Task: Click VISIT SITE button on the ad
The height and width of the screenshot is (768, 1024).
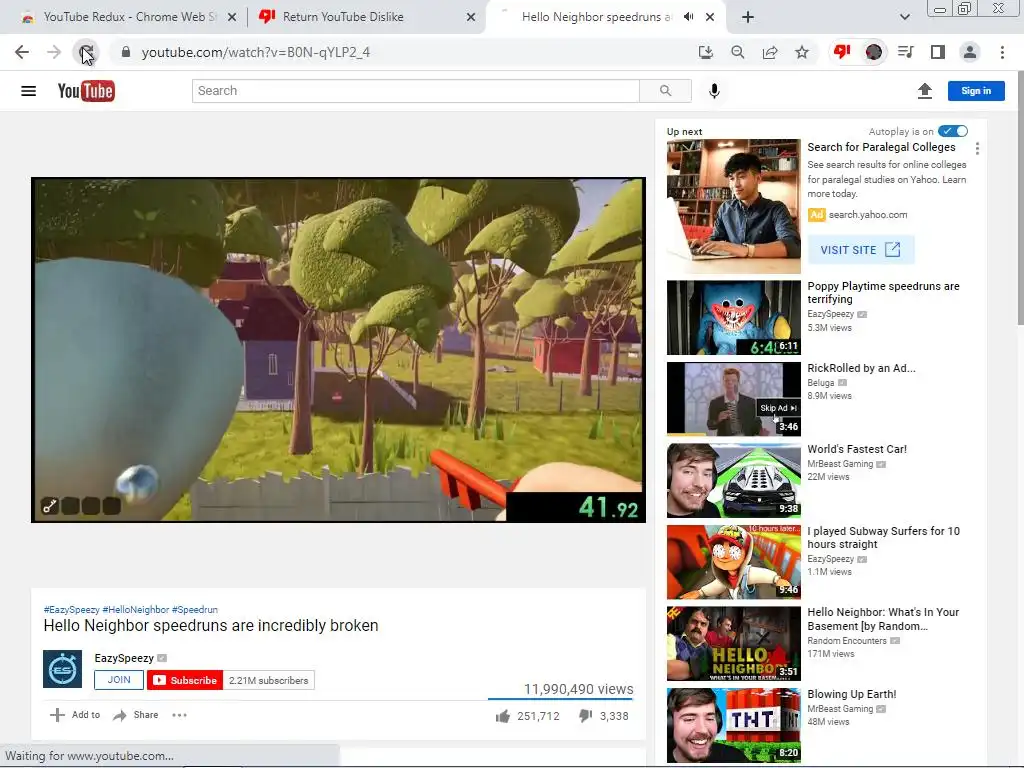Action: tap(861, 250)
